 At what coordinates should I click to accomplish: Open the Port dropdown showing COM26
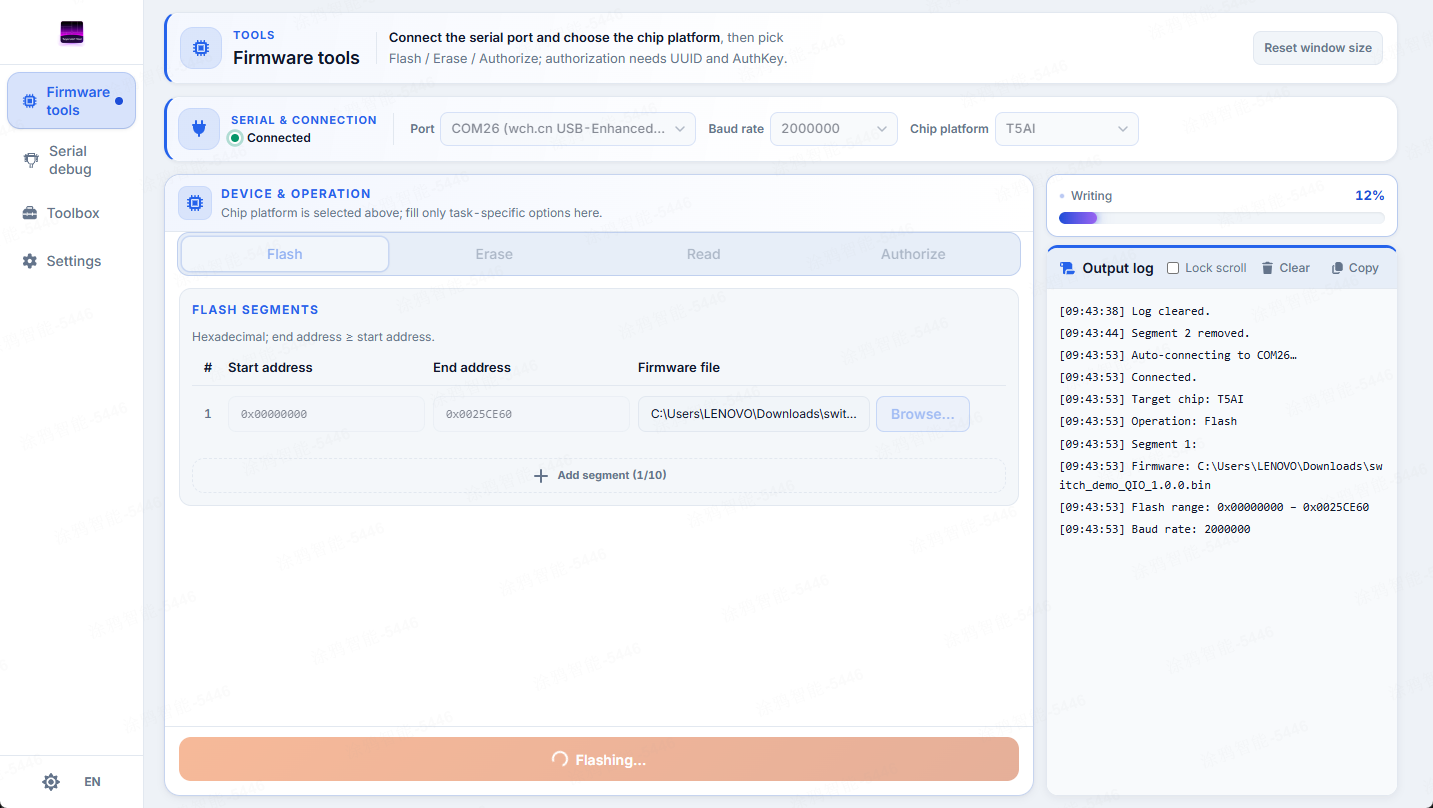[568, 129]
